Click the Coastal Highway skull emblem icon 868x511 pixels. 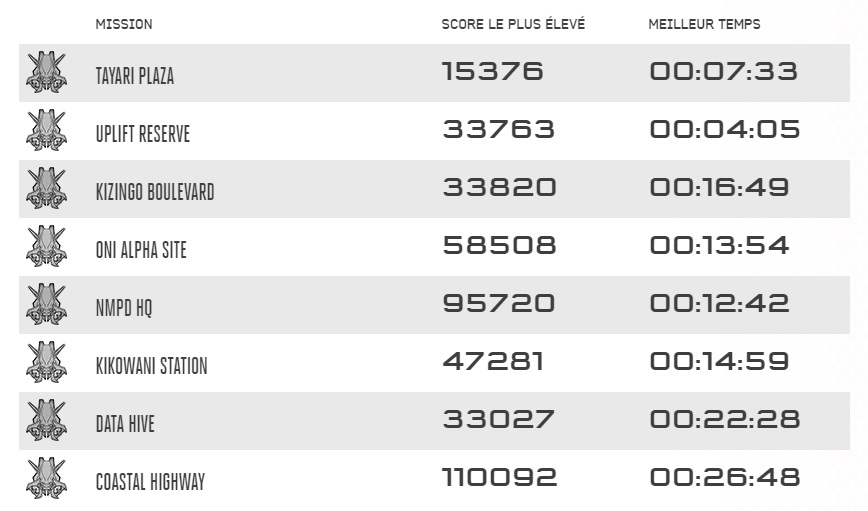[x=46, y=478]
